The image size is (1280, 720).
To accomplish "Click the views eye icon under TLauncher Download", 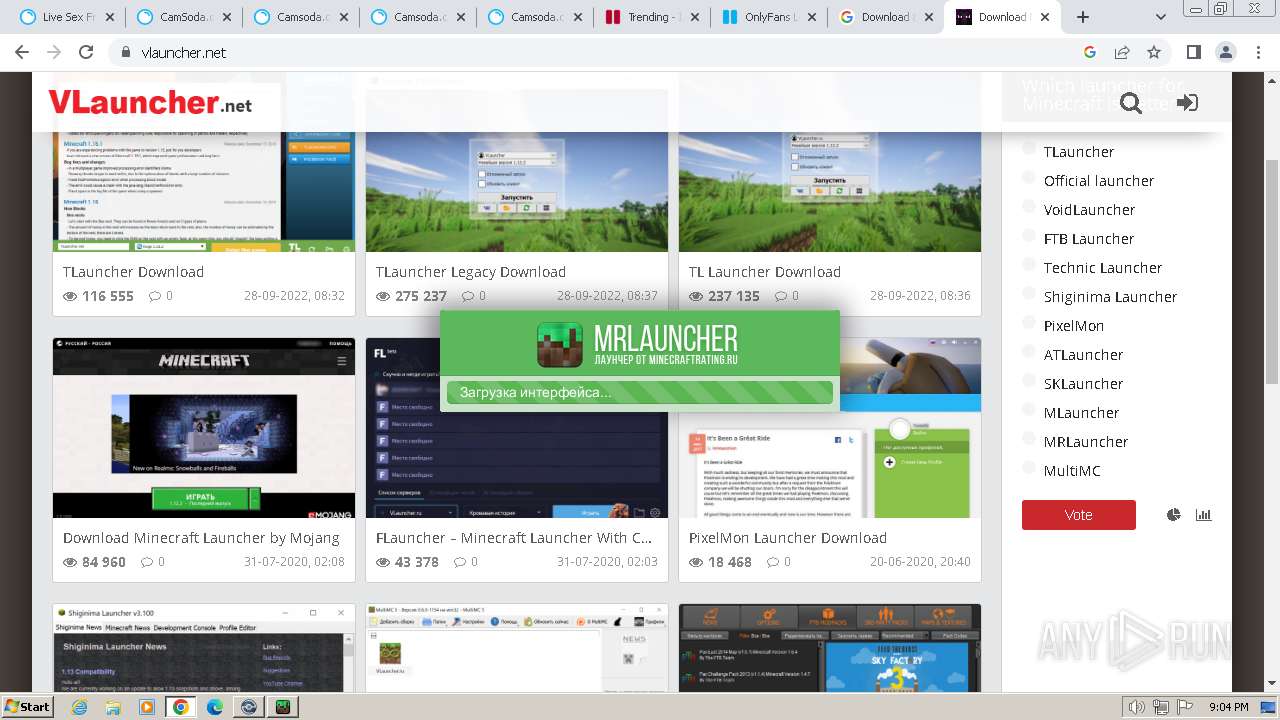I will pyautogui.click(x=70, y=296).
